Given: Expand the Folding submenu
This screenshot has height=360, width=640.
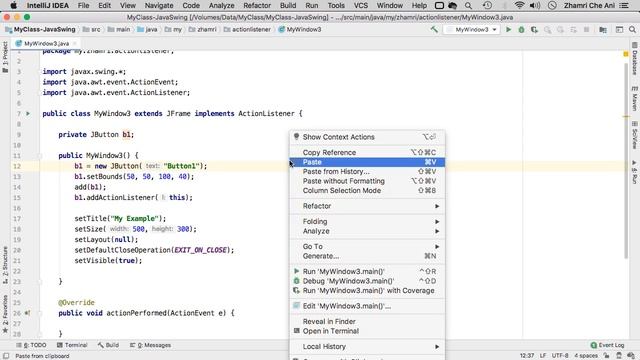Looking at the screenshot, I should tap(367, 222).
